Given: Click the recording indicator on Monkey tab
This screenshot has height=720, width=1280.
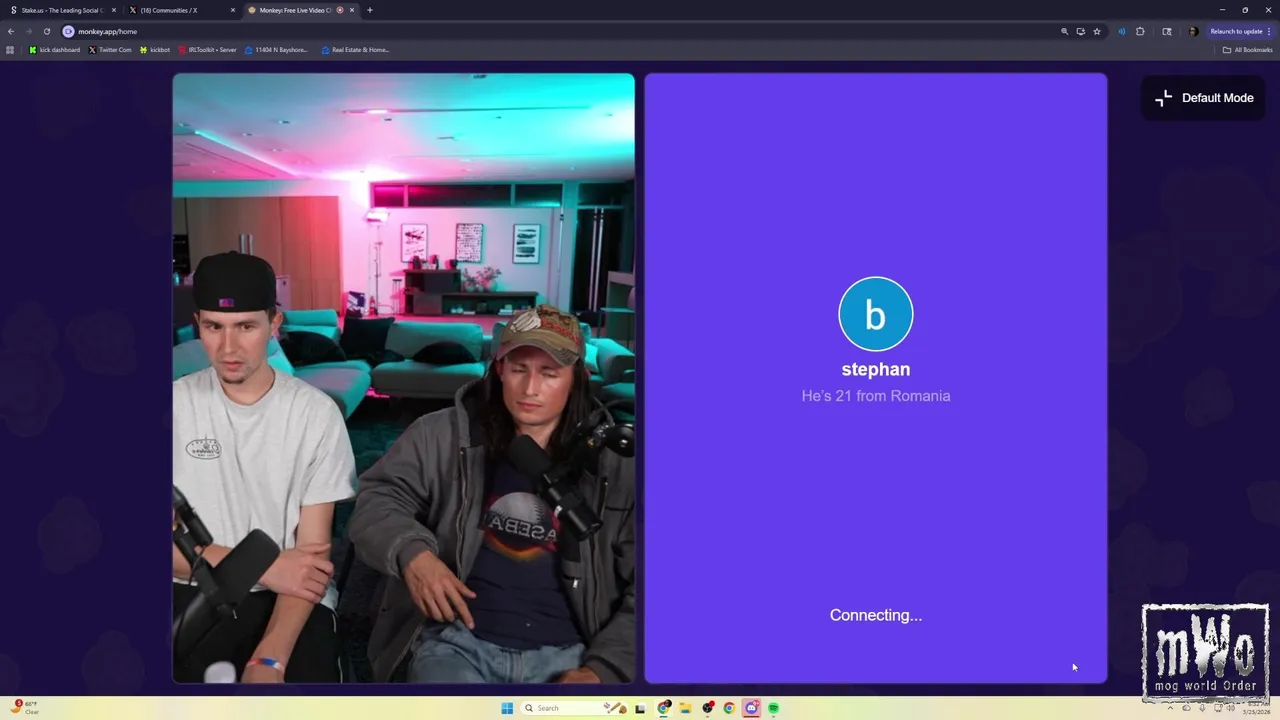Looking at the screenshot, I should (x=340, y=10).
